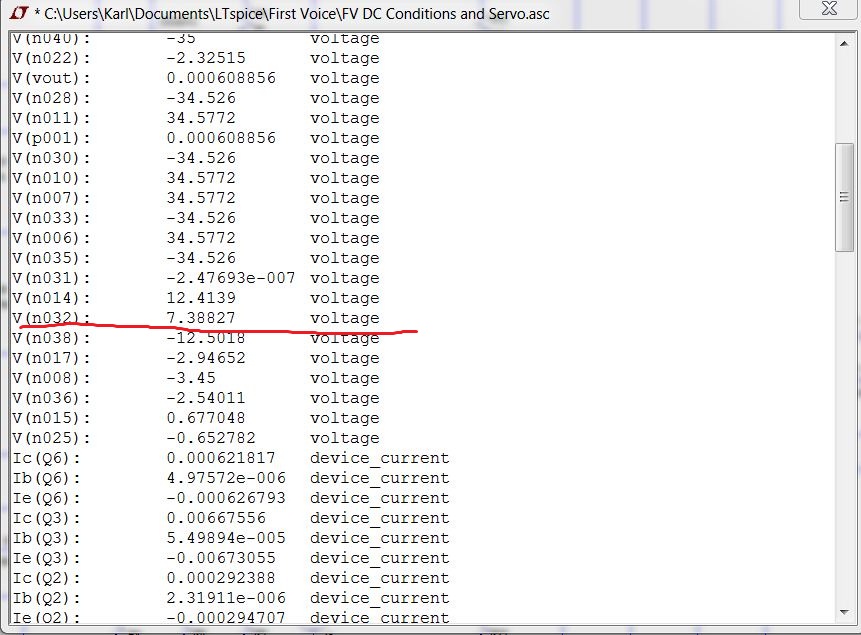Select the V(n011) row label
Screen dimensions: 861x635
51,118
